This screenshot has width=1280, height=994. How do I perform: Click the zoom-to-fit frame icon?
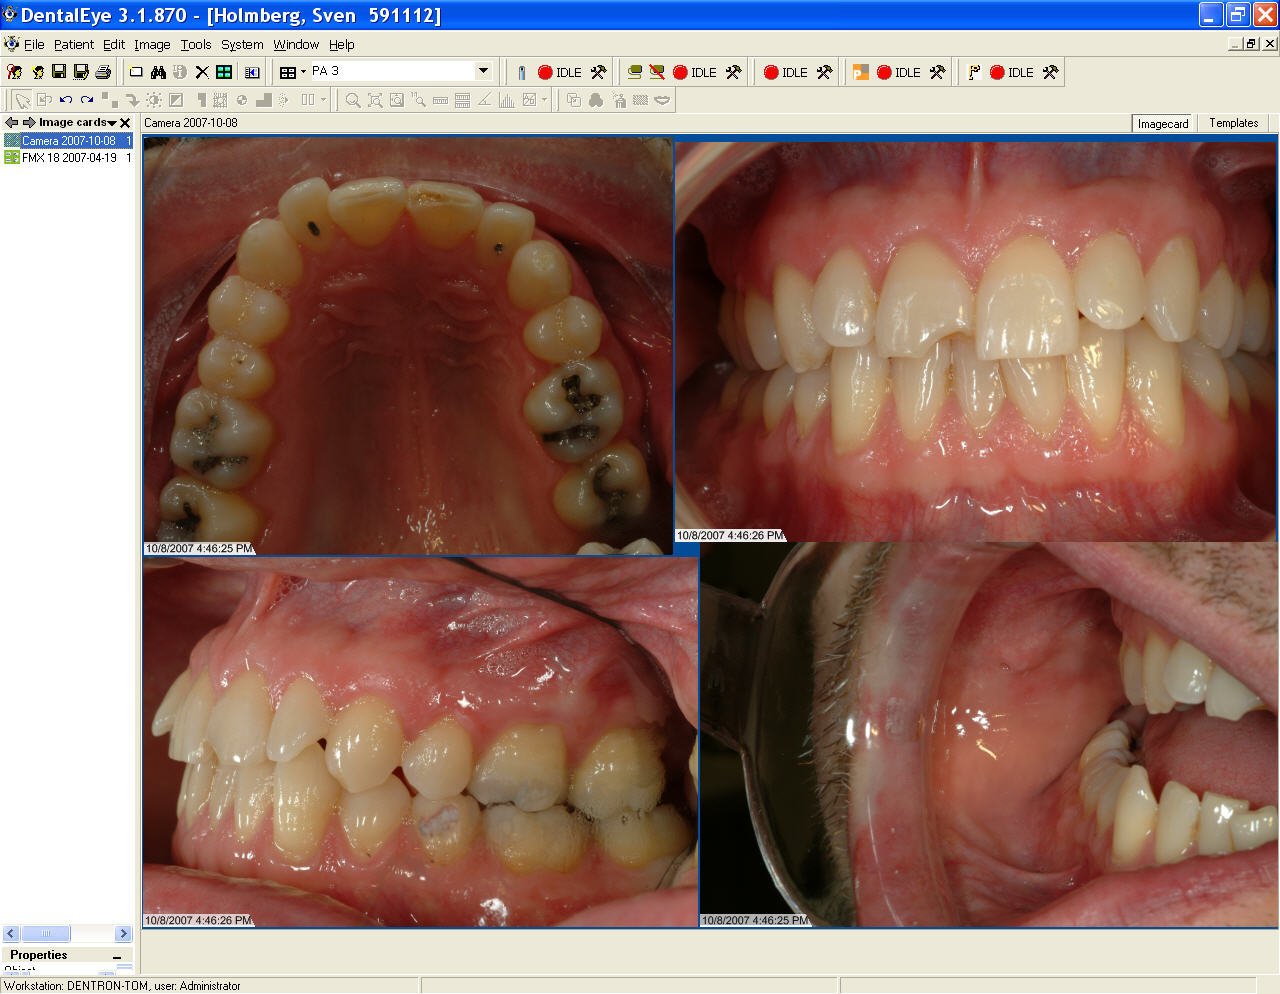click(375, 100)
